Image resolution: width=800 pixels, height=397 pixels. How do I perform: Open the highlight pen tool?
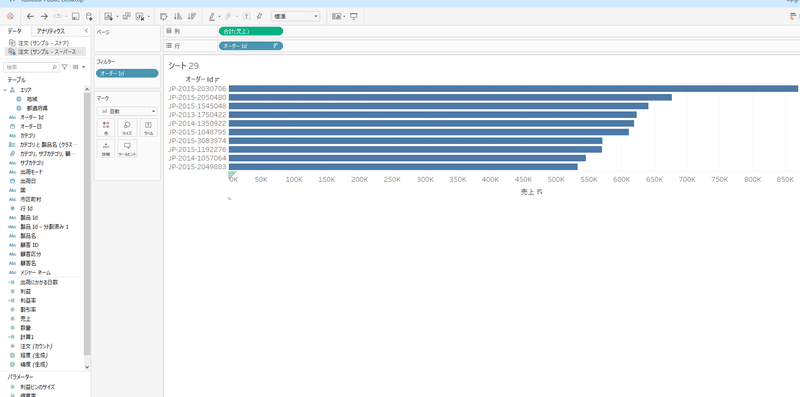point(212,16)
